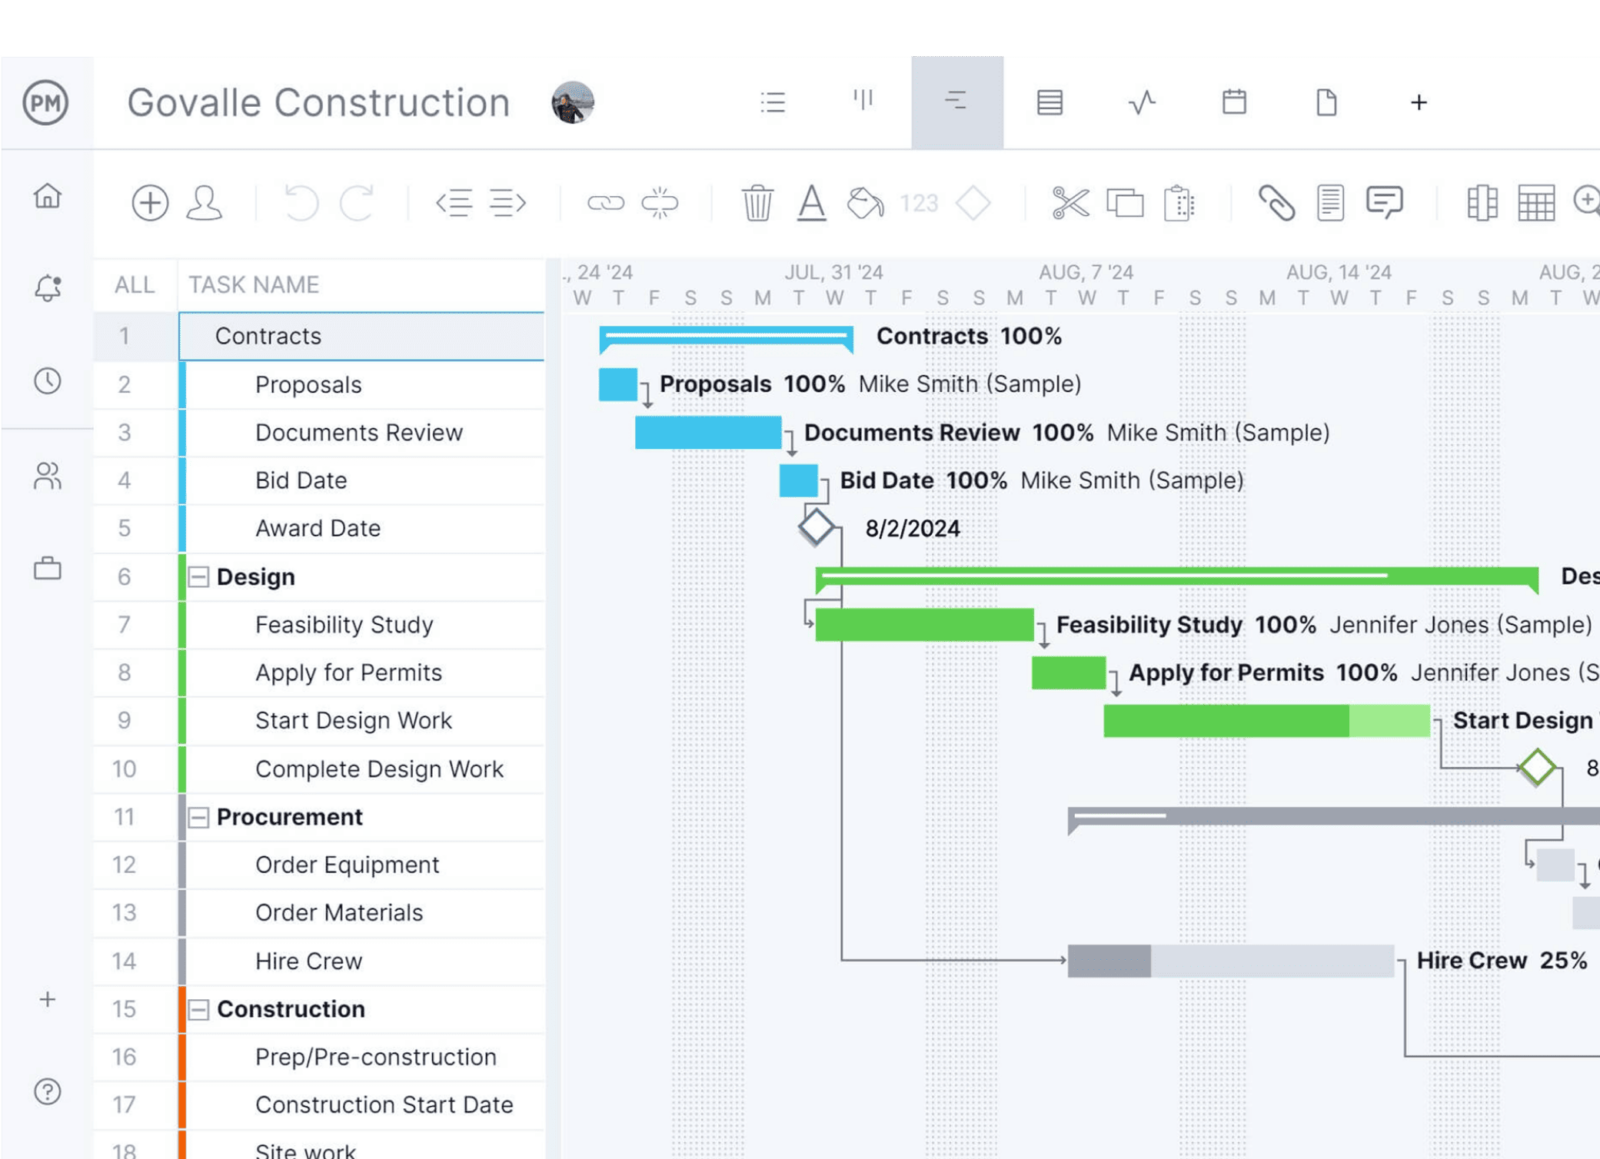Link task dependencies with the chain icon
Screen dimensions: 1600x1159
[605, 203]
